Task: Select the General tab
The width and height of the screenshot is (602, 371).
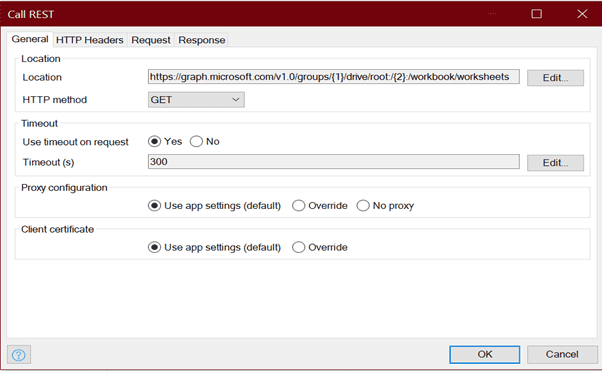Action: pos(30,39)
